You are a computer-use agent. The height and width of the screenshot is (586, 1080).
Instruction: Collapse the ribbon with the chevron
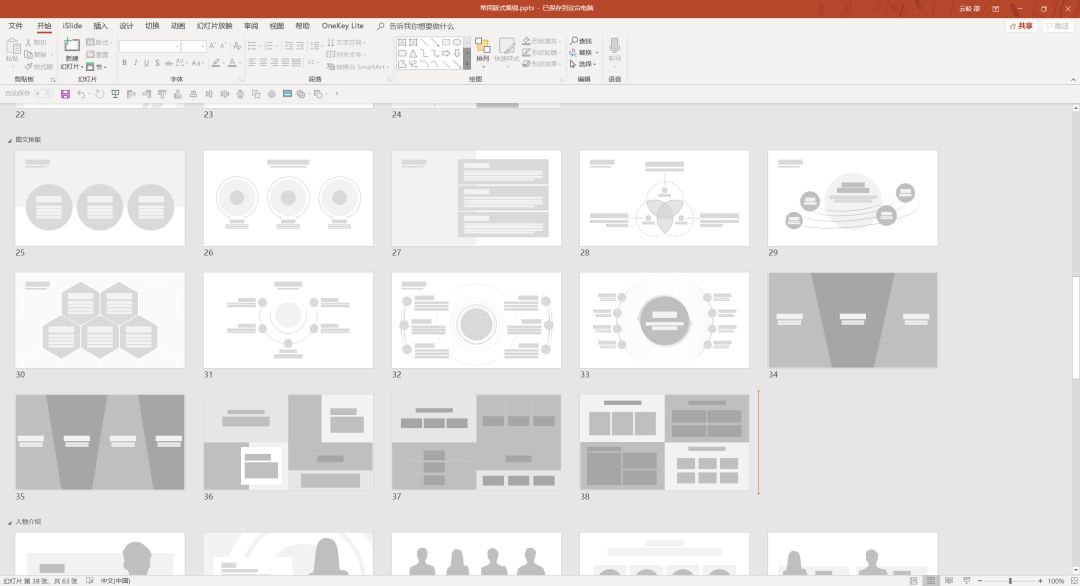[x=1073, y=80]
